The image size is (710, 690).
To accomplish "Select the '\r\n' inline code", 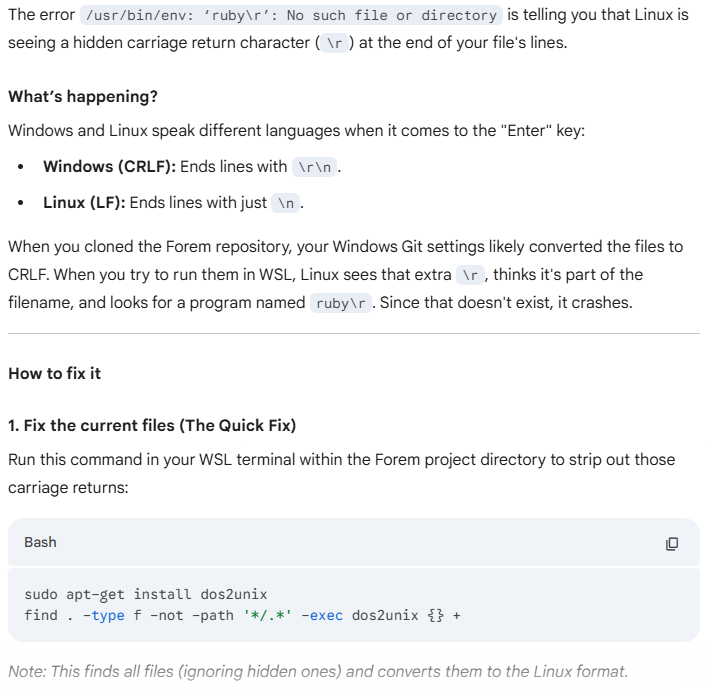I will (314, 167).
